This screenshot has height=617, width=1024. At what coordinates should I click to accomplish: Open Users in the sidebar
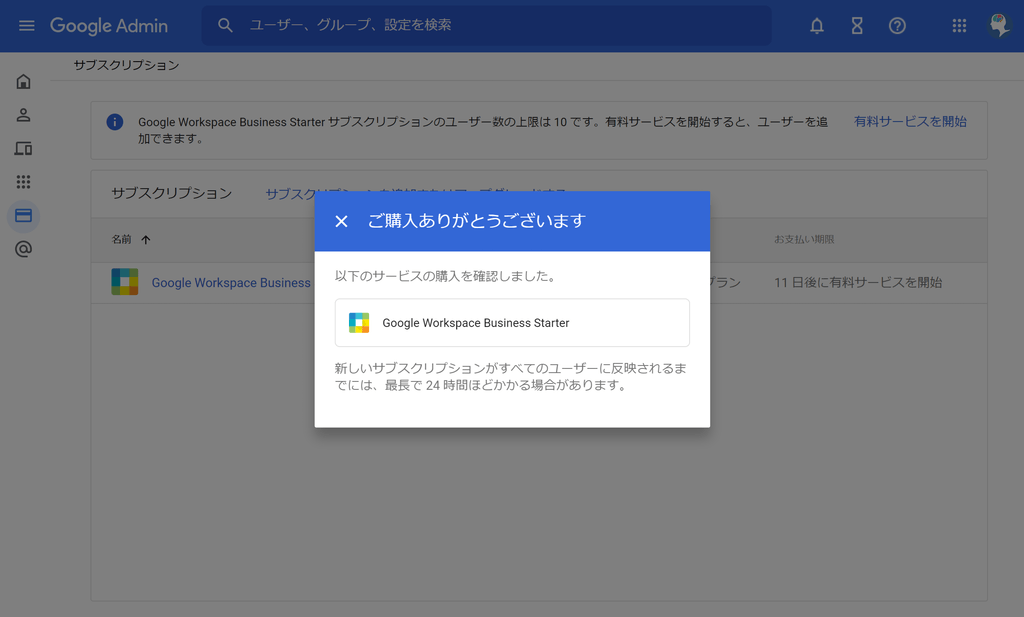click(24, 115)
